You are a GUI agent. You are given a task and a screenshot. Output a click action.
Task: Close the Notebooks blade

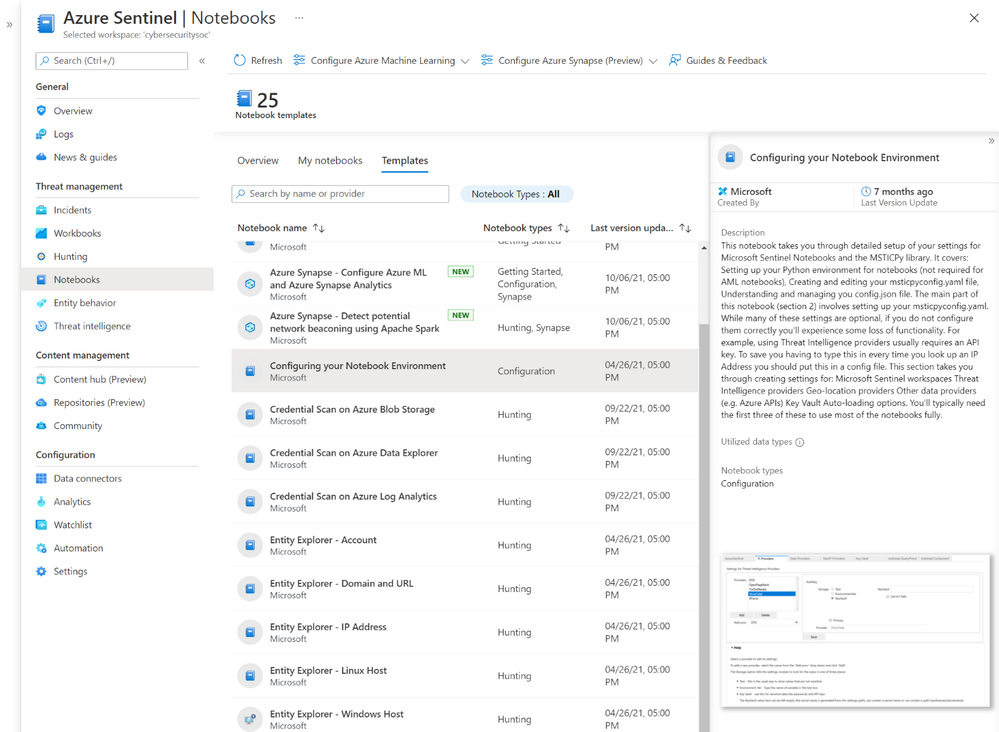click(974, 18)
